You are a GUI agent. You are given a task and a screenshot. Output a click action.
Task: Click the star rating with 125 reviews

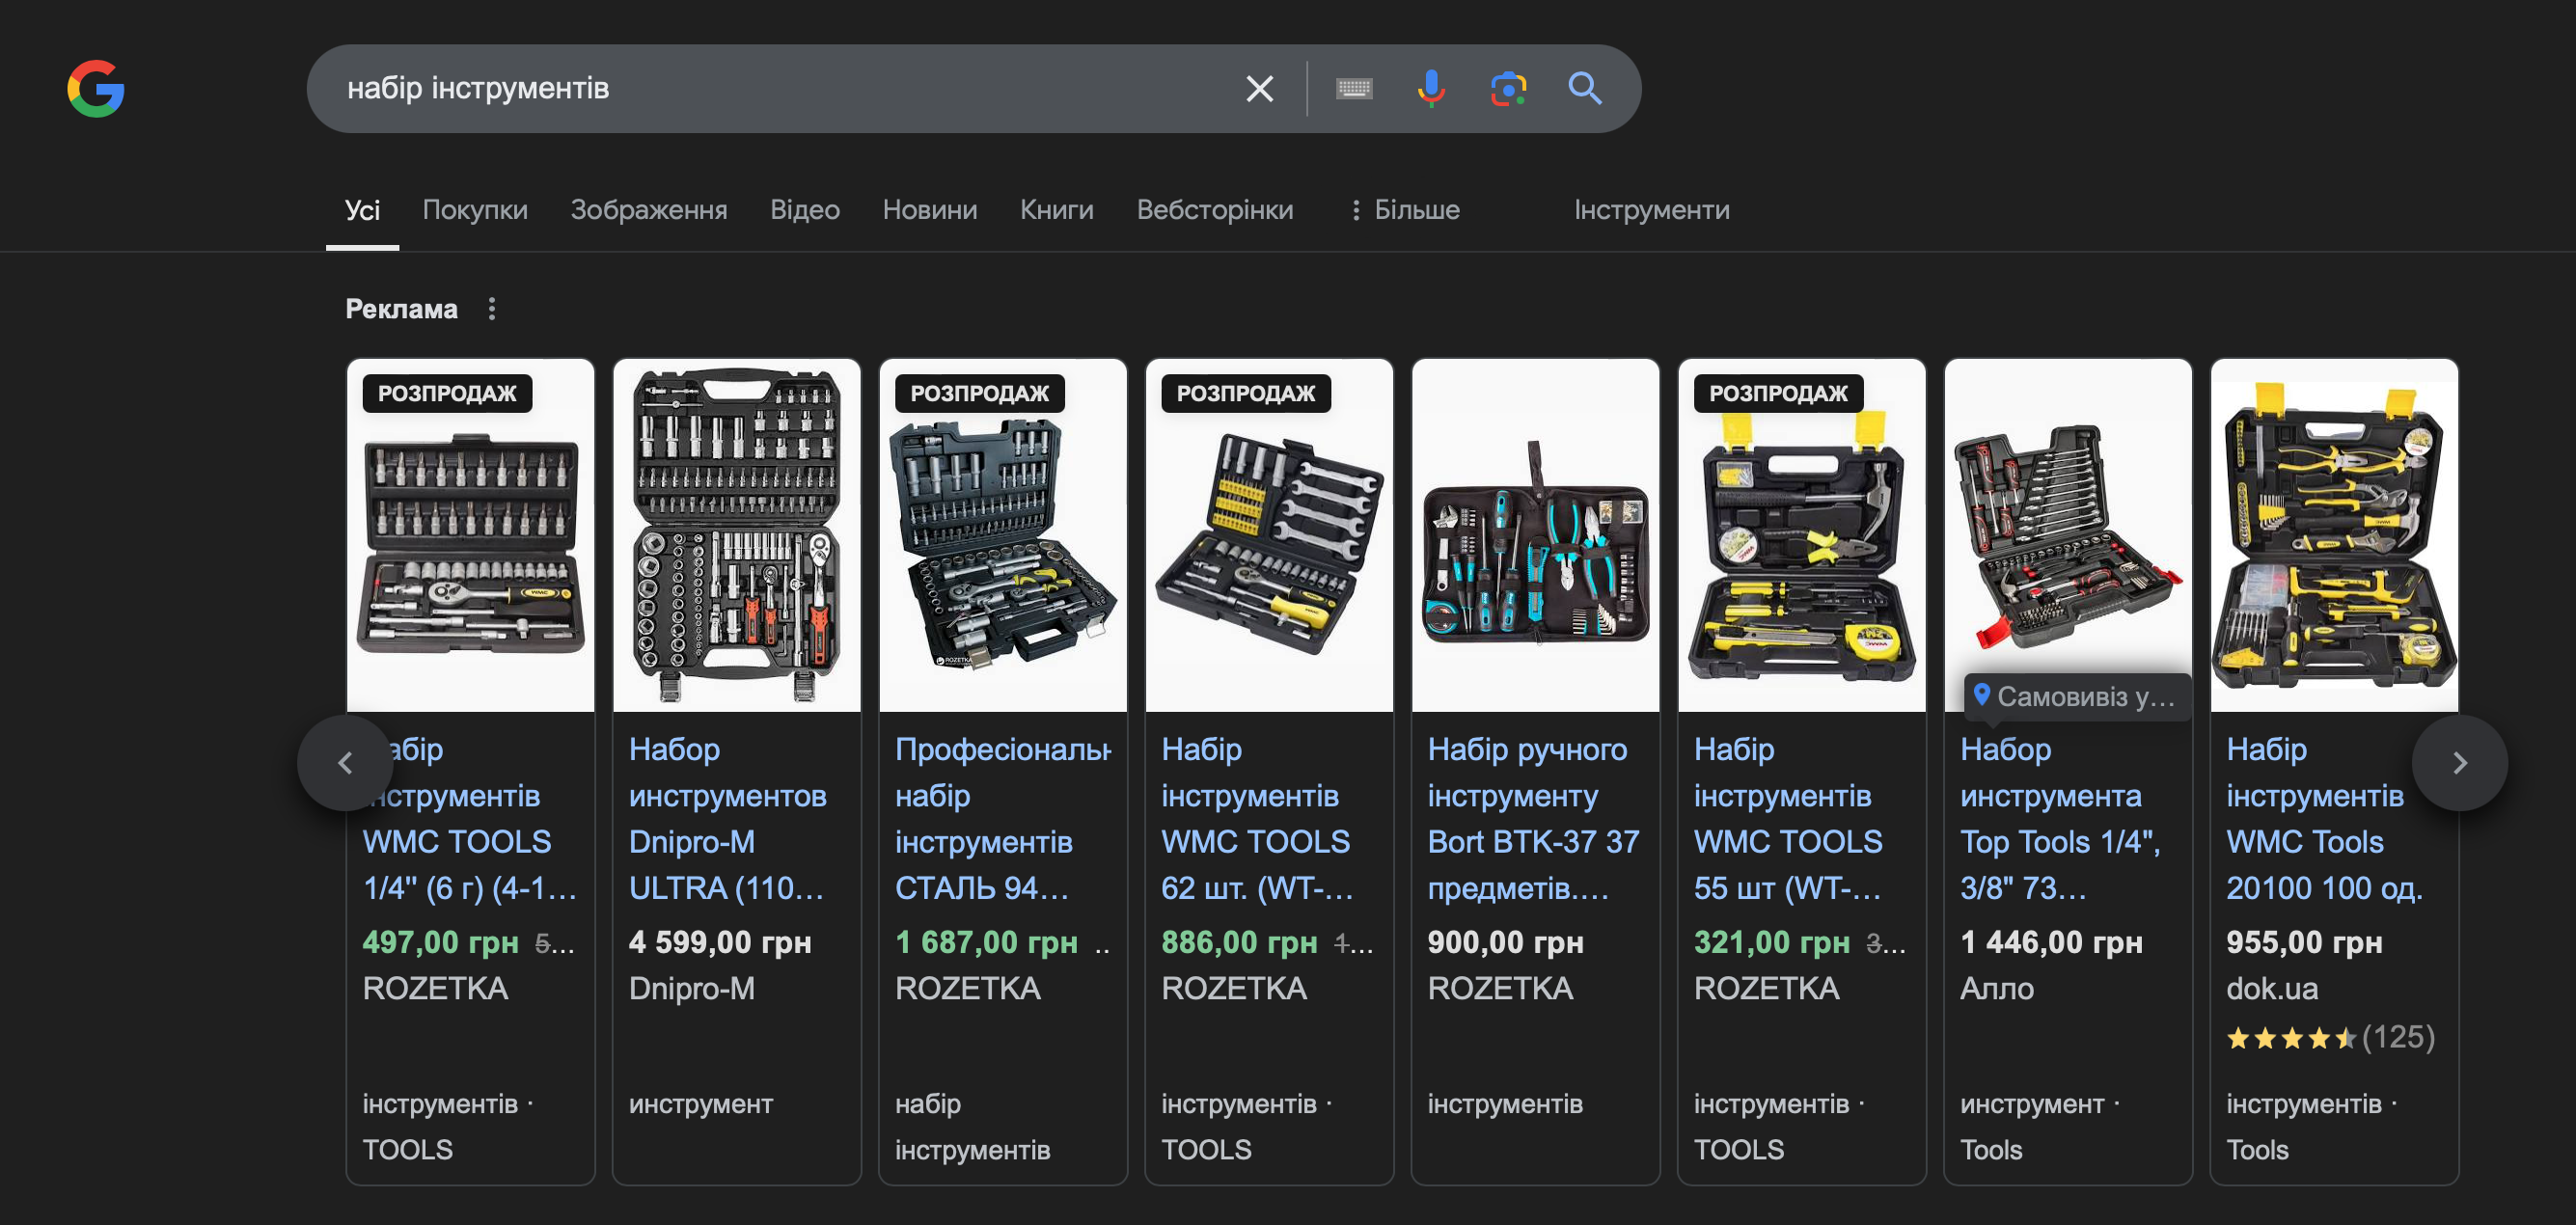coord(2330,1038)
